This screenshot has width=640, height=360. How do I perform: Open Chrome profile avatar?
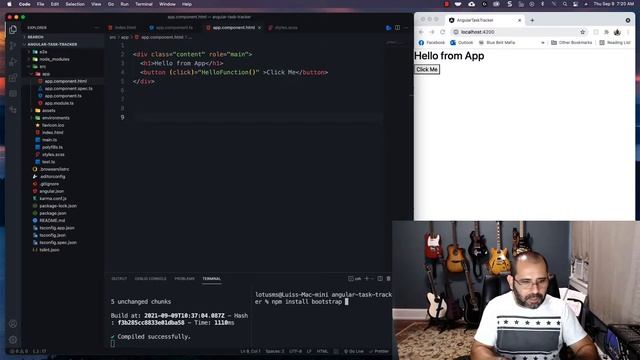pos(617,32)
